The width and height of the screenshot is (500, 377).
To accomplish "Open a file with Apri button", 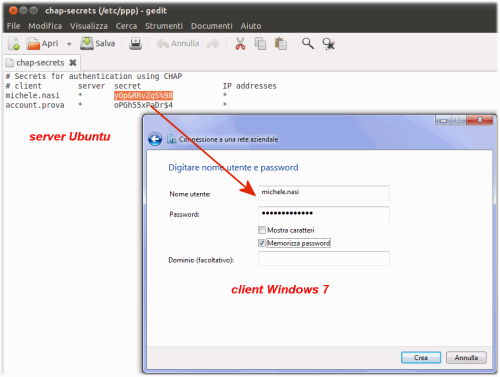I will tap(42, 44).
